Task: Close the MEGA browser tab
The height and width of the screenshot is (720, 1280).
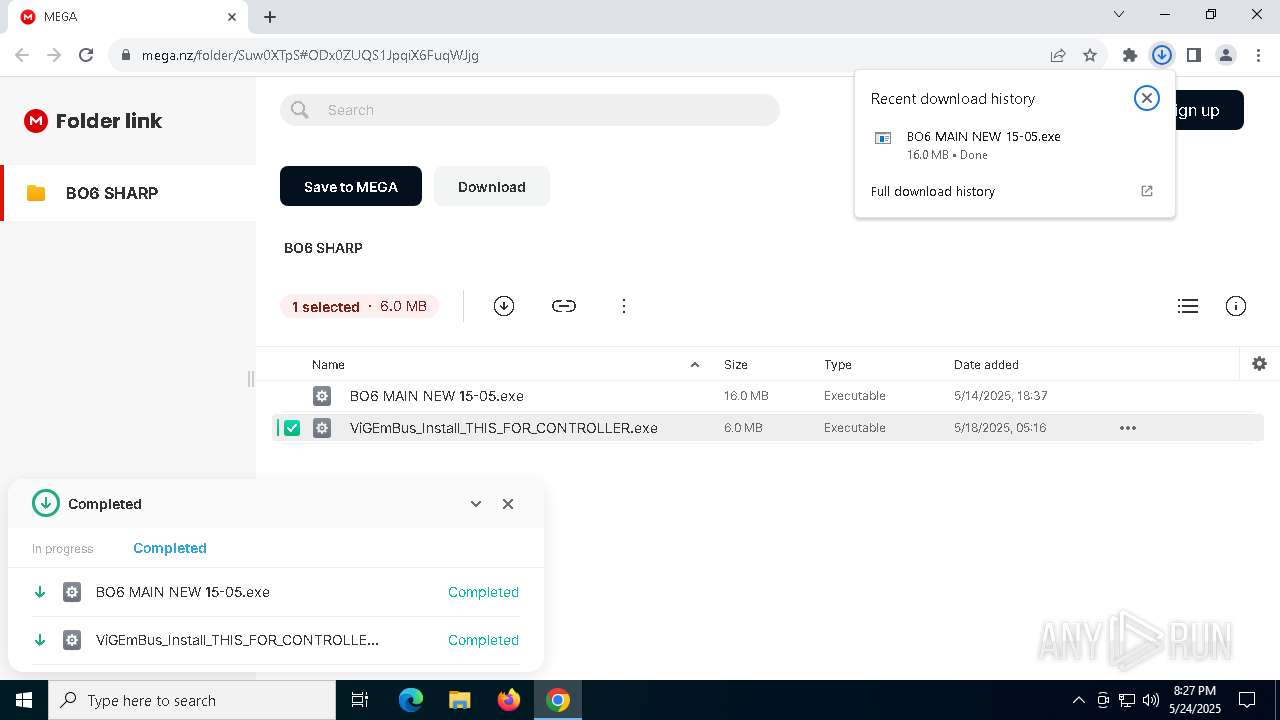Action: pyautogui.click(x=232, y=16)
